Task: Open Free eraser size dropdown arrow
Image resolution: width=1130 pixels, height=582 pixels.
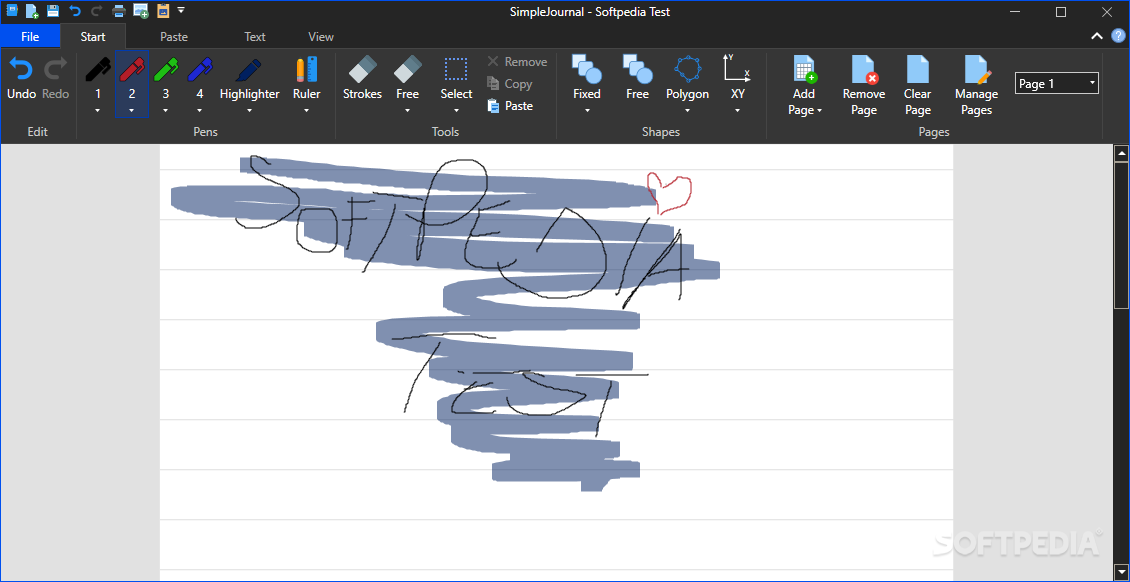Action: (407, 111)
